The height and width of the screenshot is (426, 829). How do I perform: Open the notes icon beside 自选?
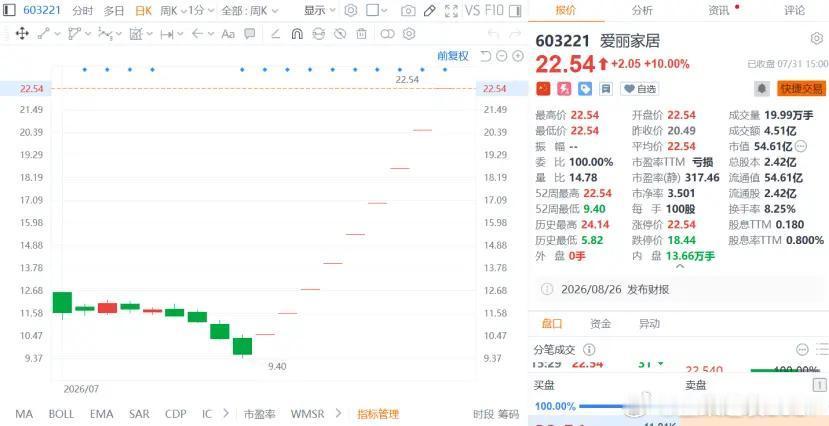click(x=606, y=89)
